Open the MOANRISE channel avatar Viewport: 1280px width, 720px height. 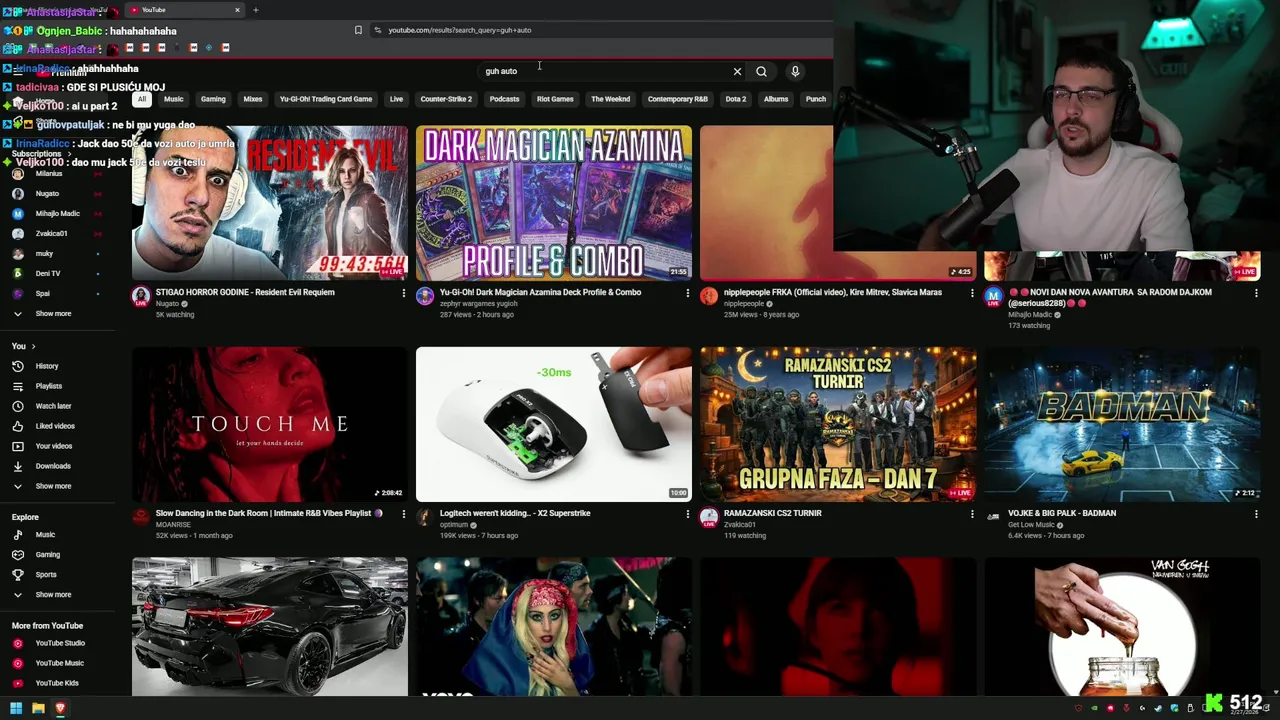pos(140,517)
